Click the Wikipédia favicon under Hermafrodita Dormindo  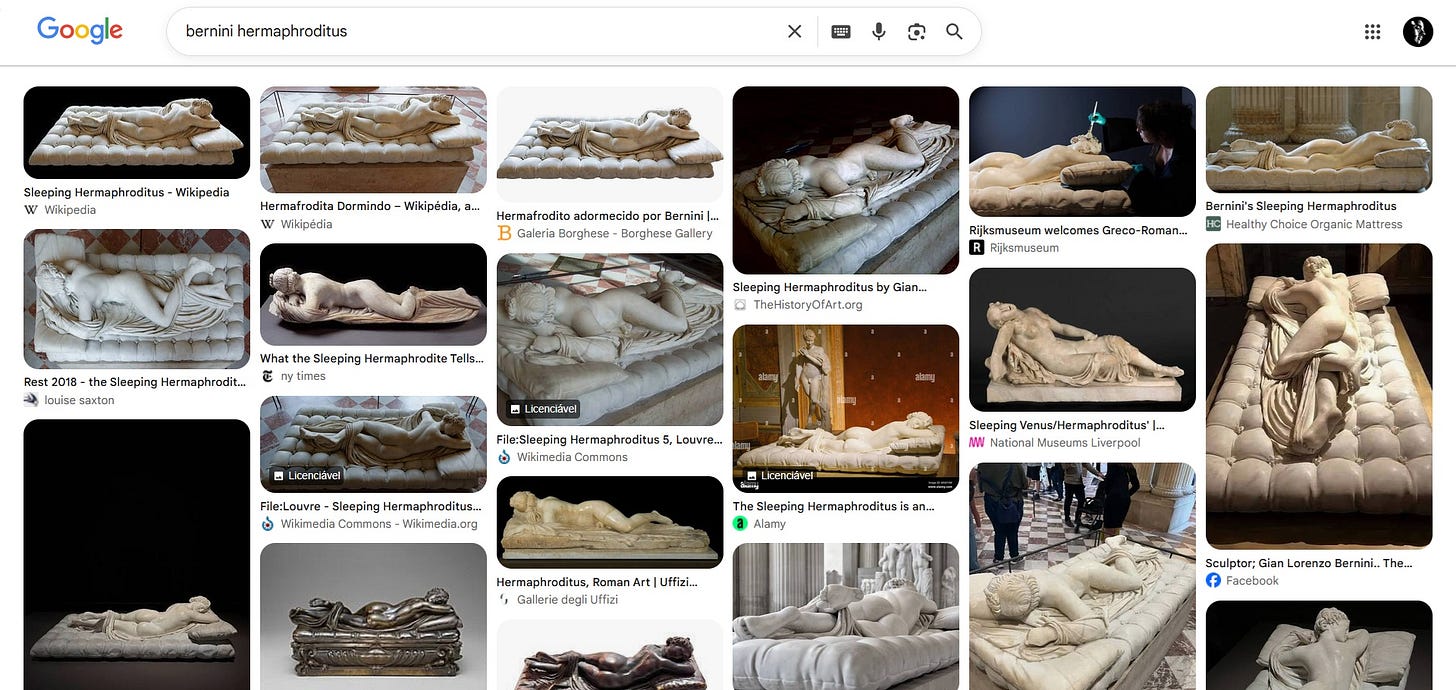267,224
